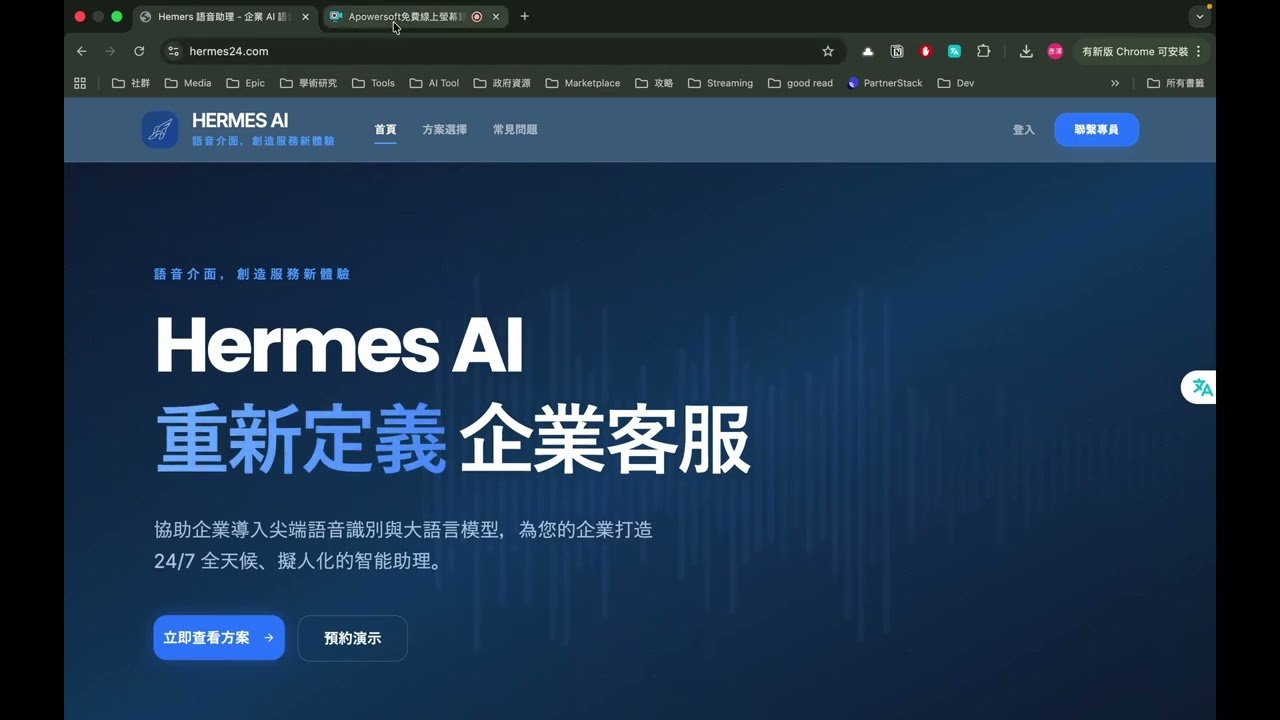Click the 聯繫專員 button
This screenshot has height=720, width=1280.
coord(1096,130)
